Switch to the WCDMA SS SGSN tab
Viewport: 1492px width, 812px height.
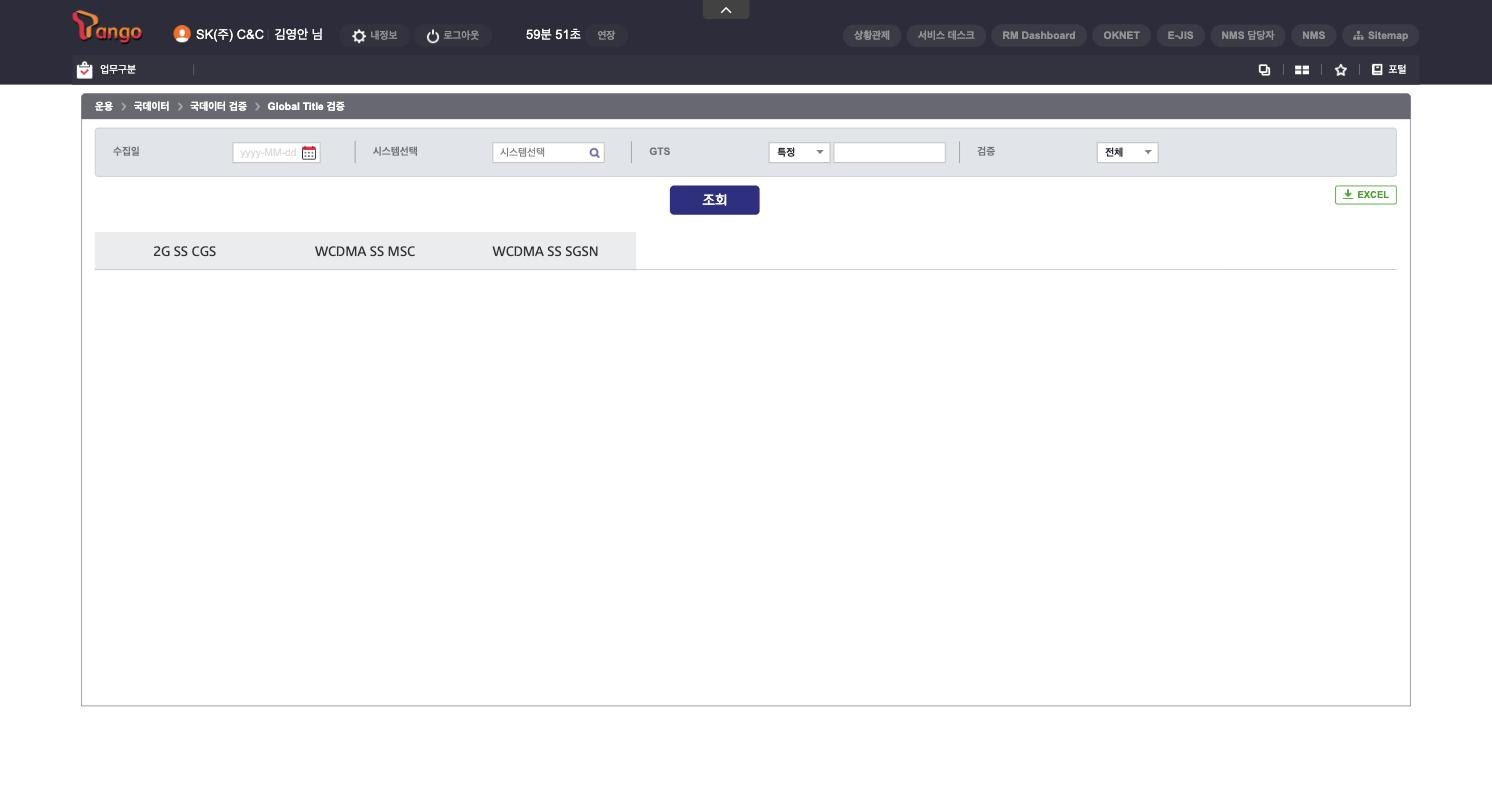pyautogui.click(x=545, y=251)
